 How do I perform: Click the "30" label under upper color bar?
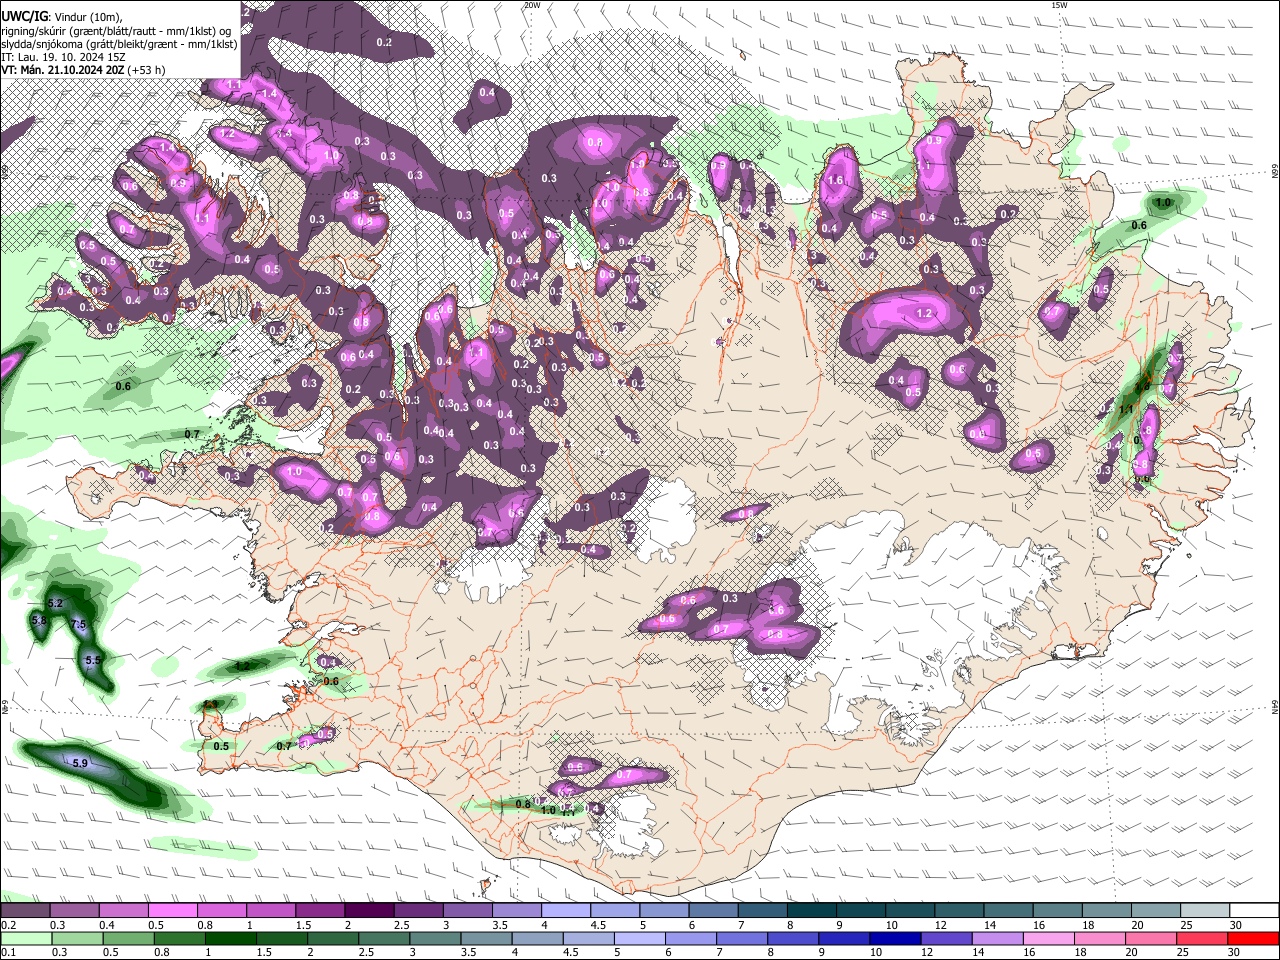[1236, 925]
